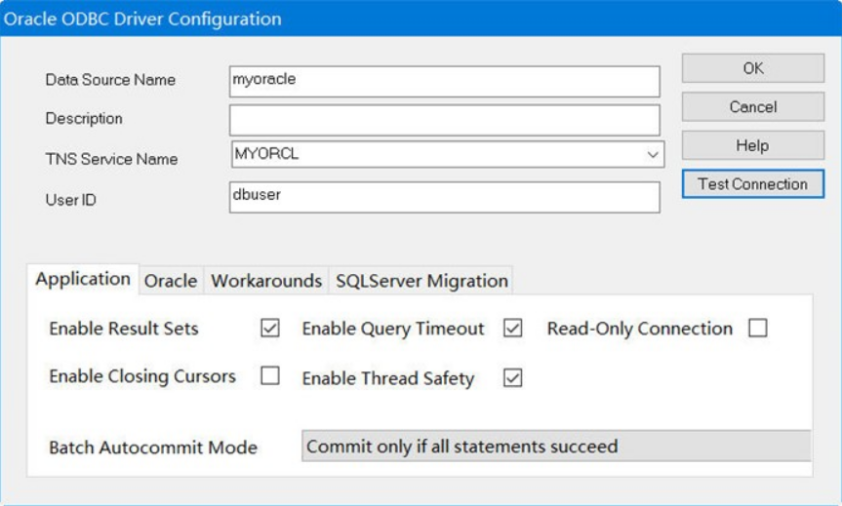The image size is (842, 506).
Task: Select the MYORCL text in TNS Service Name
Action: 267,155
